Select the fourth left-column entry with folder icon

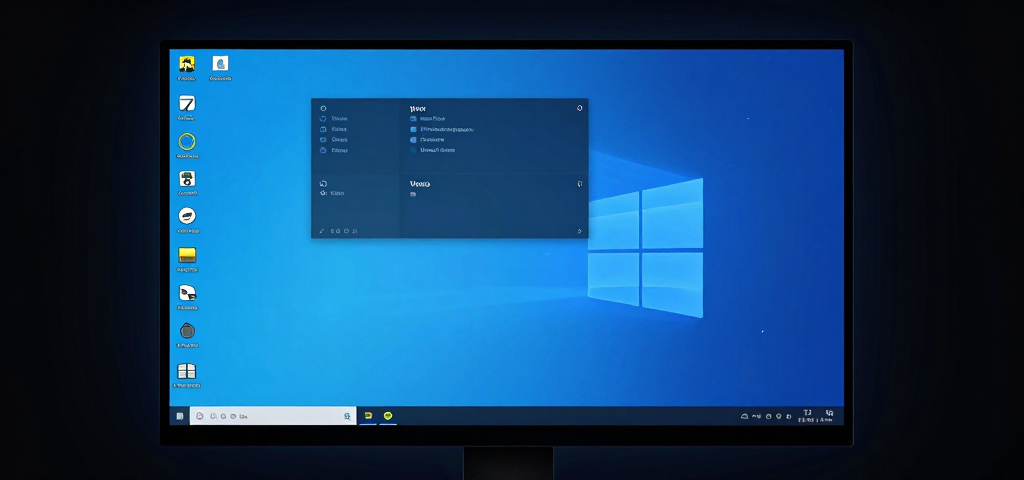[x=334, y=150]
